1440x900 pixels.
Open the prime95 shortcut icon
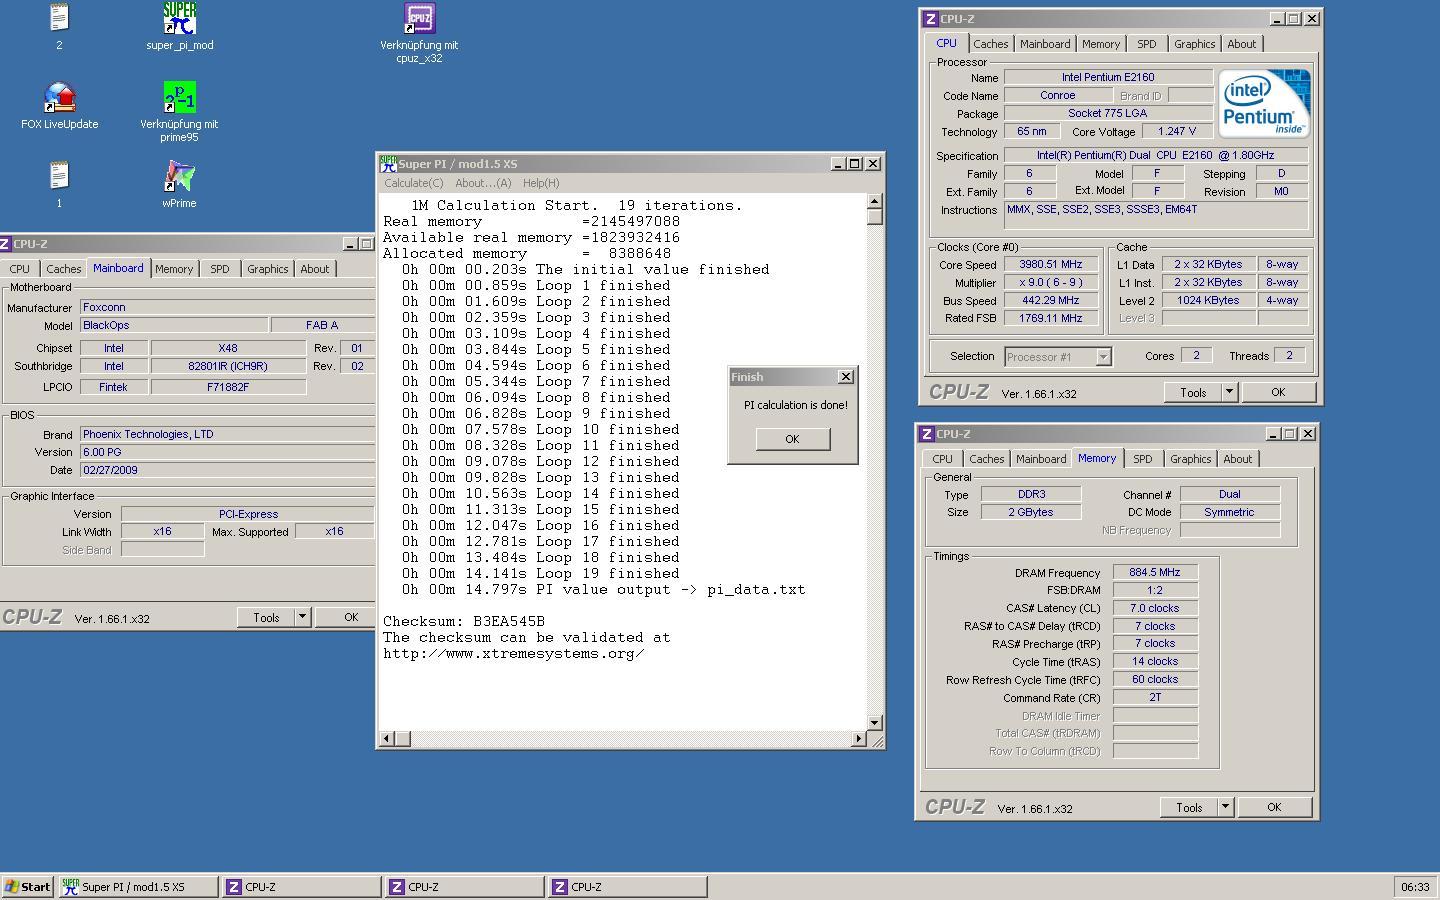(180, 97)
